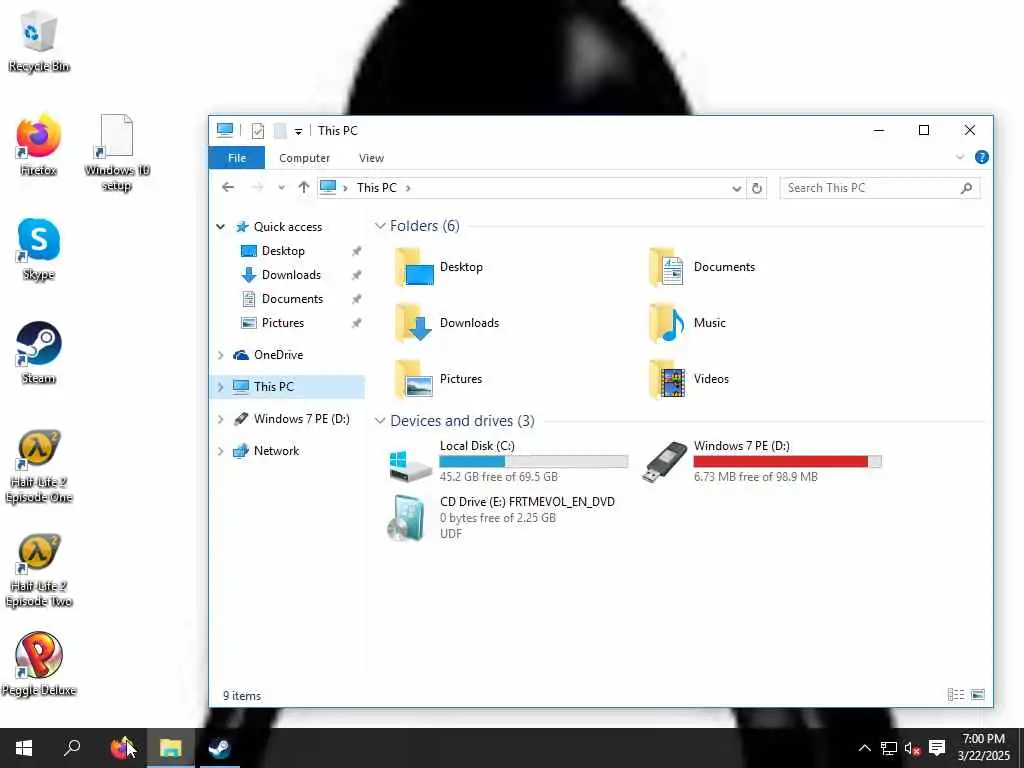The height and width of the screenshot is (768, 1024).
Task: Select Half-Life 2 Episode Two shortcut
Action: (39, 571)
